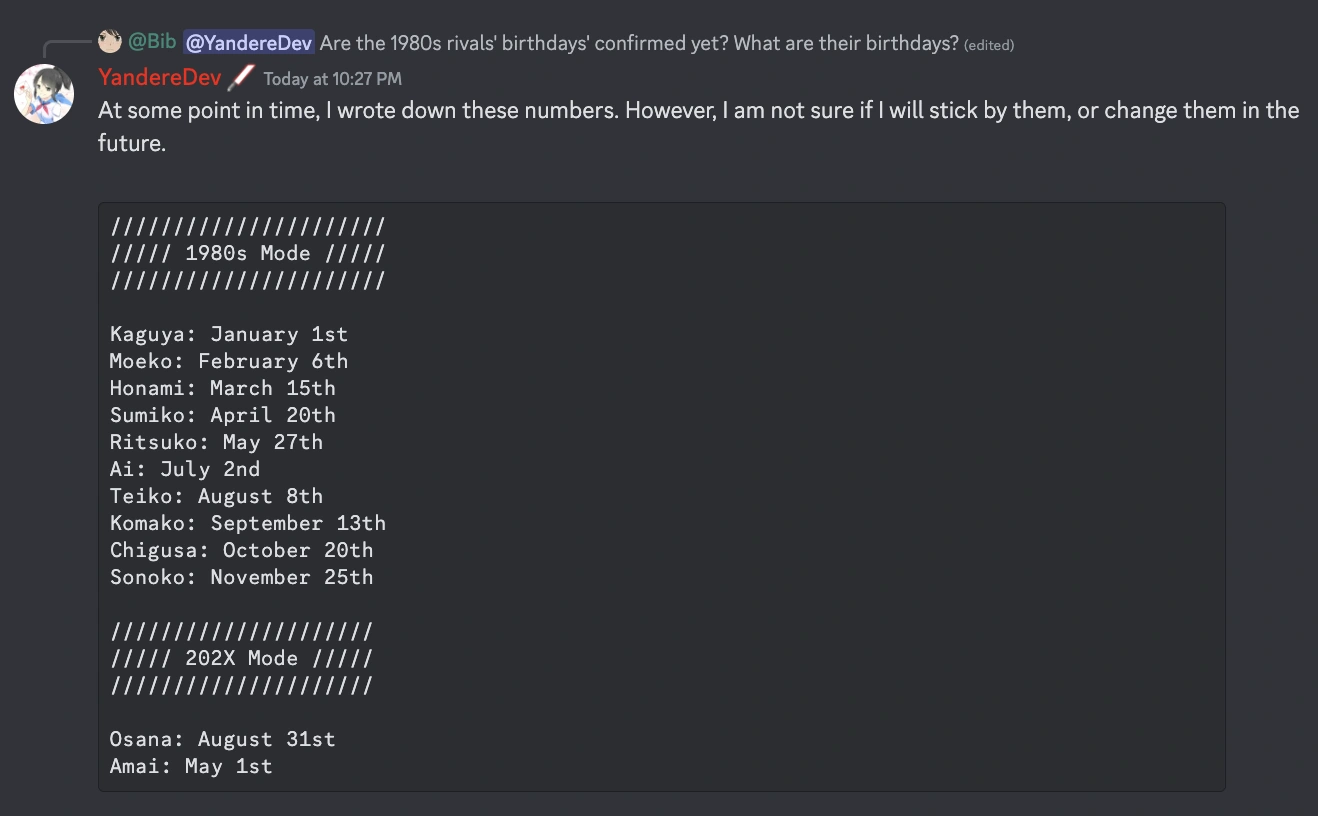This screenshot has height=816, width=1318.
Task: Click the "Osana: August 31st" line
Action: pyautogui.click(x=222, y=740)
